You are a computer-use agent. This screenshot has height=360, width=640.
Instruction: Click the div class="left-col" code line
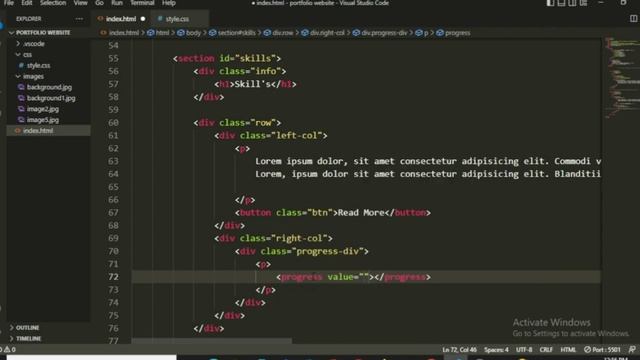271,136
